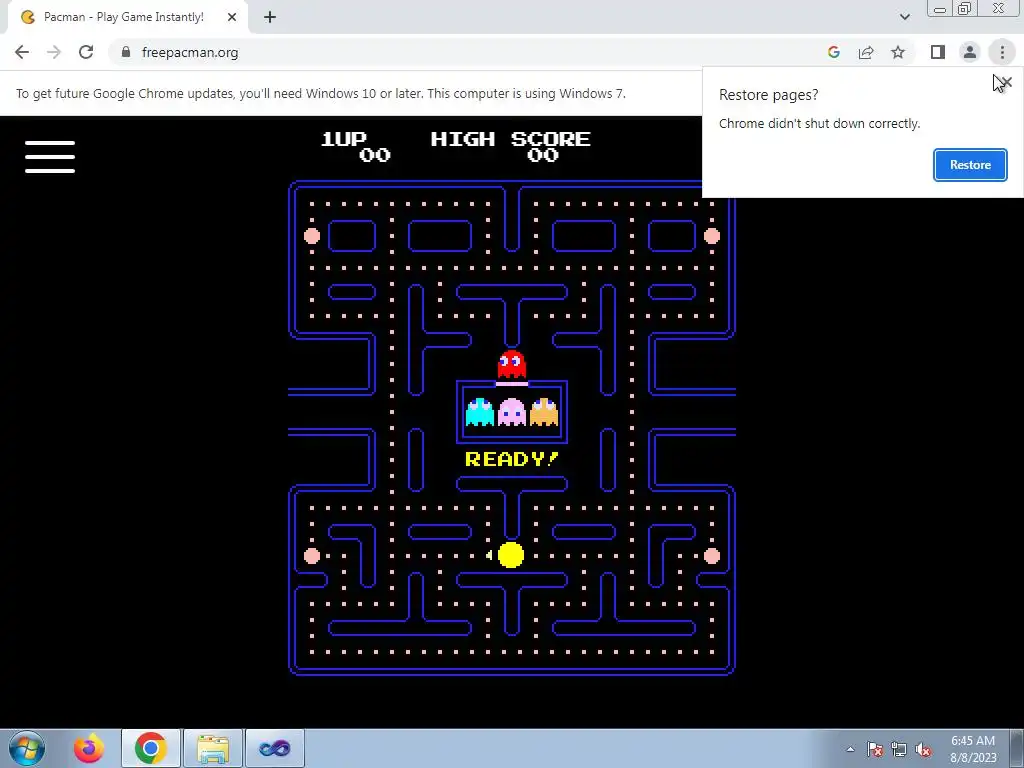The height and width of the screenshot is (768, 1024).
Task: Go forward with the browser forward arrow
Action: [x=54, y=52]
